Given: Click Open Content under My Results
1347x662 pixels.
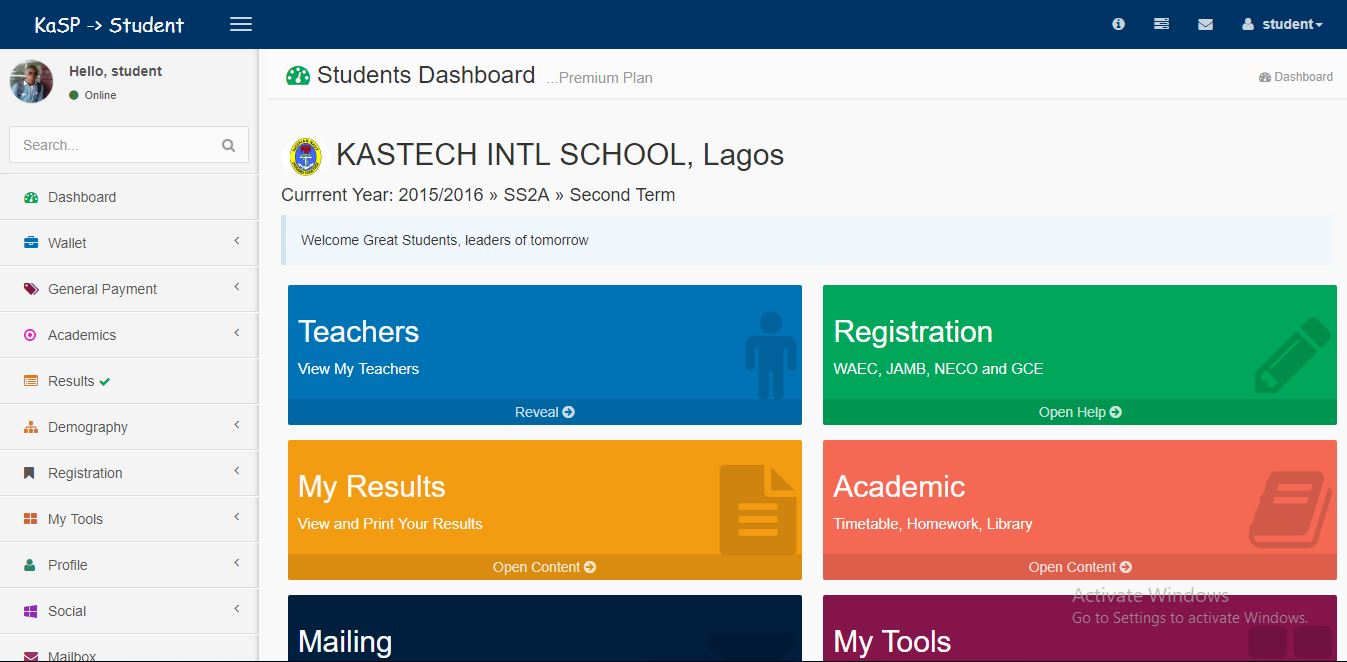Looking at the screenshot, I should coord(544,567).
